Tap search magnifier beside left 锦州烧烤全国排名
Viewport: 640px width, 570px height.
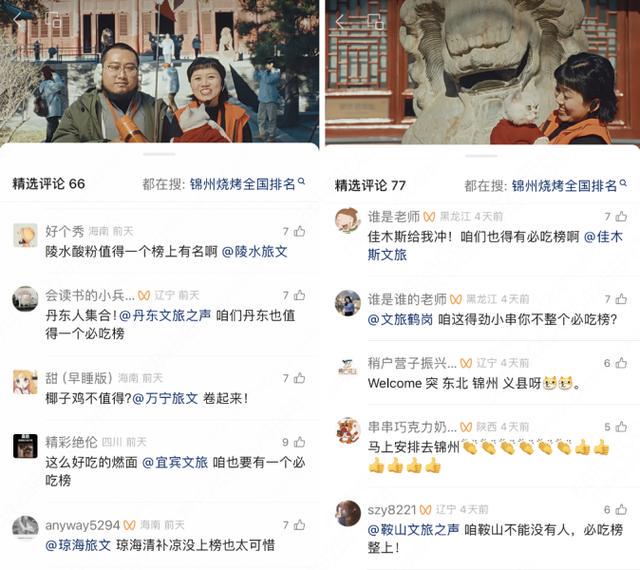pos(302,181)
